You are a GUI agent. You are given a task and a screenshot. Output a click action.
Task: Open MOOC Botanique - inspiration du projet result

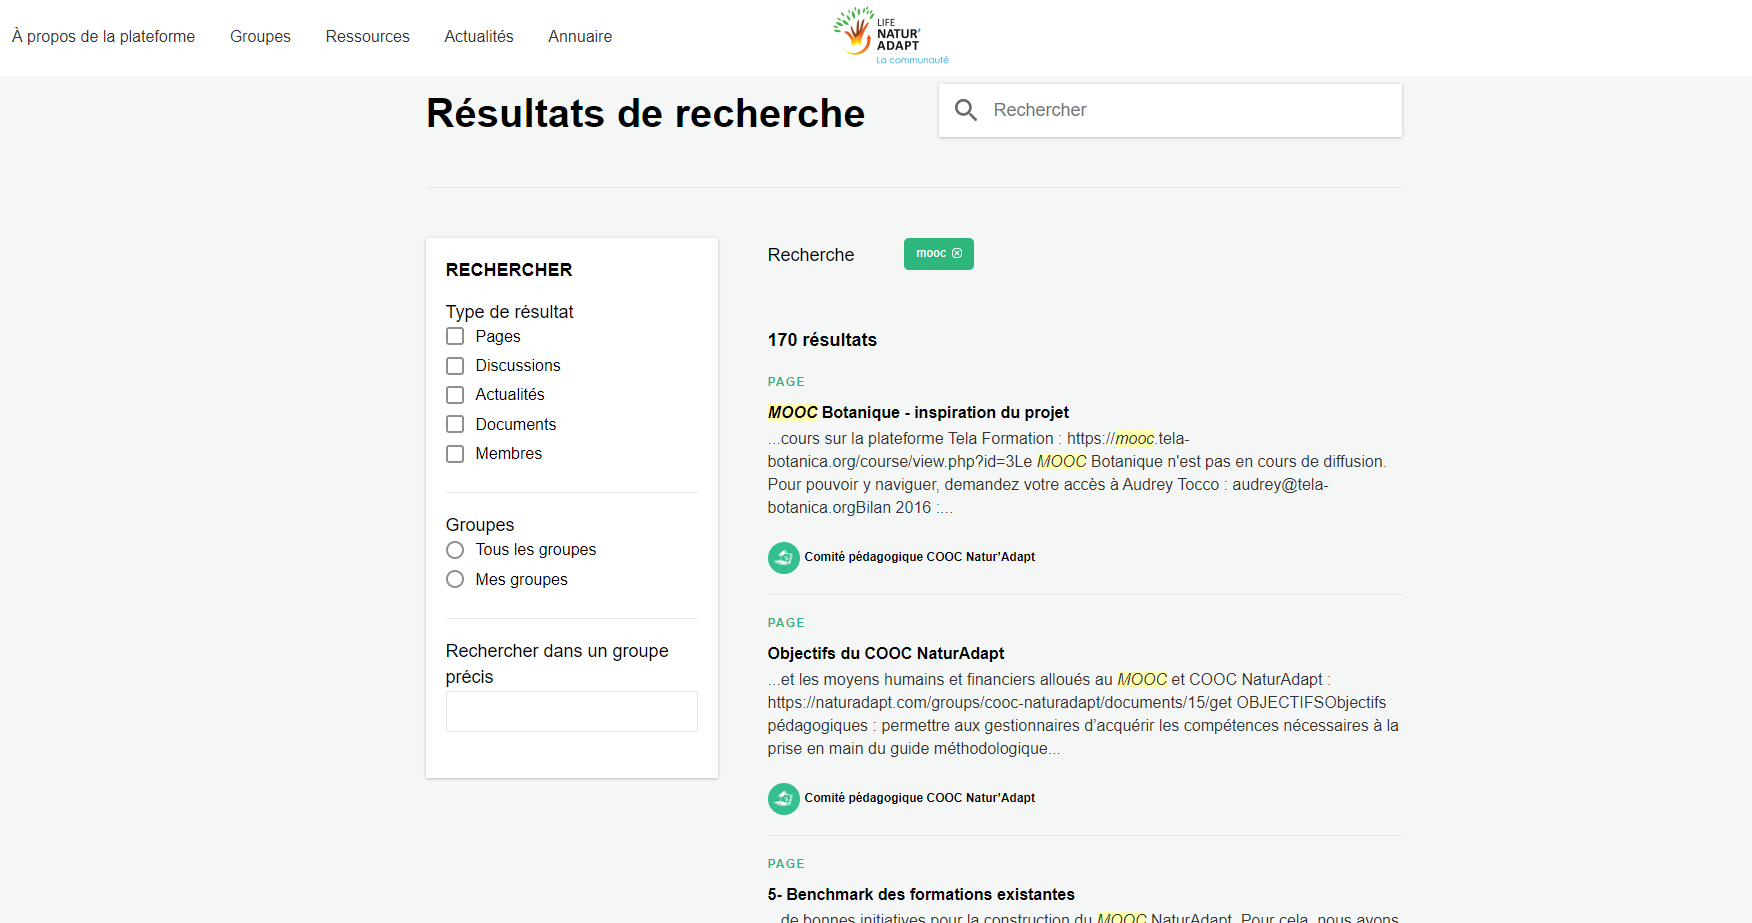pos(918,413)
